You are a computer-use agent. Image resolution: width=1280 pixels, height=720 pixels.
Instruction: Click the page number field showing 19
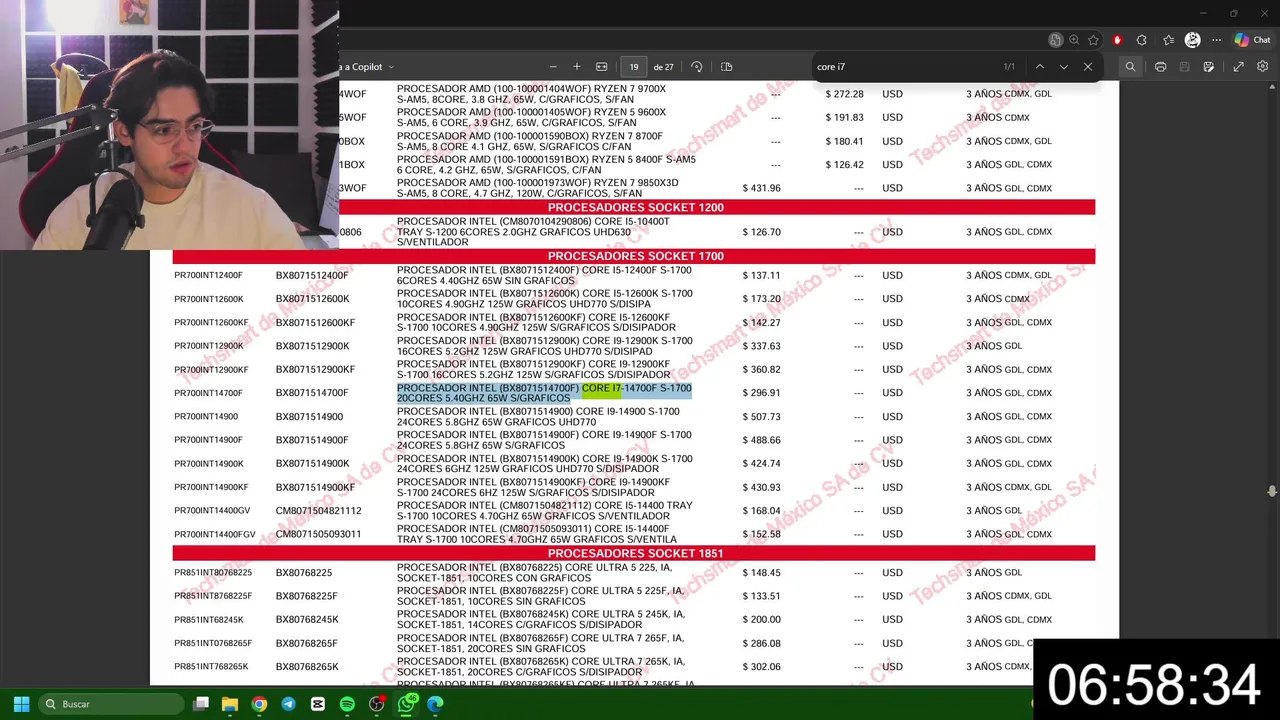pyautogui.click(x=634, y=67)
